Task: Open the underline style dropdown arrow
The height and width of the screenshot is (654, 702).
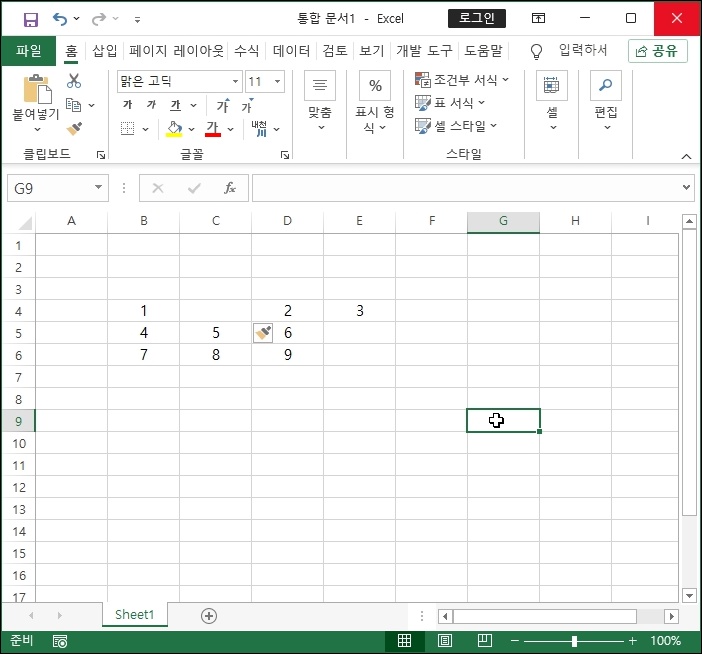Action: (x=193, y=106)
